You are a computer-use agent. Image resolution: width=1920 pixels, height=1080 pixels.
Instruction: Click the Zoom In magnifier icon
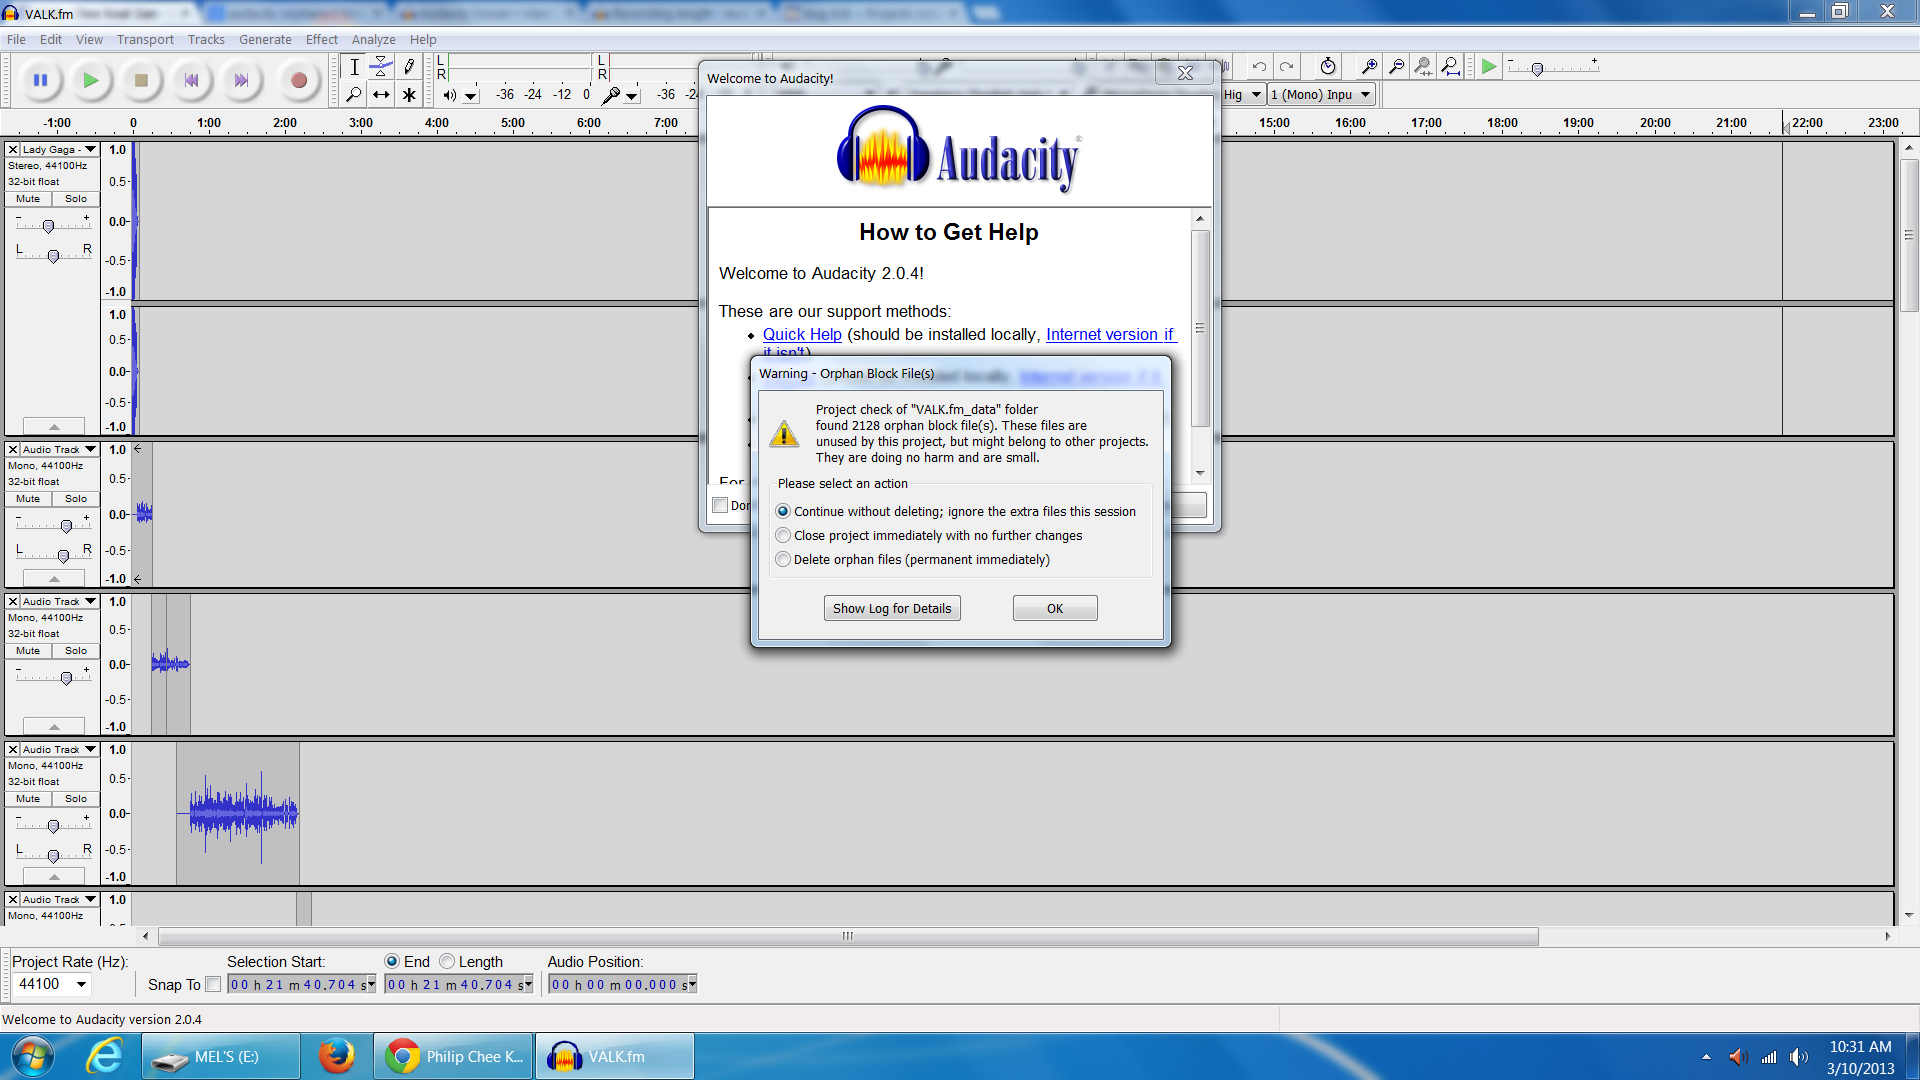[1369, 66]
